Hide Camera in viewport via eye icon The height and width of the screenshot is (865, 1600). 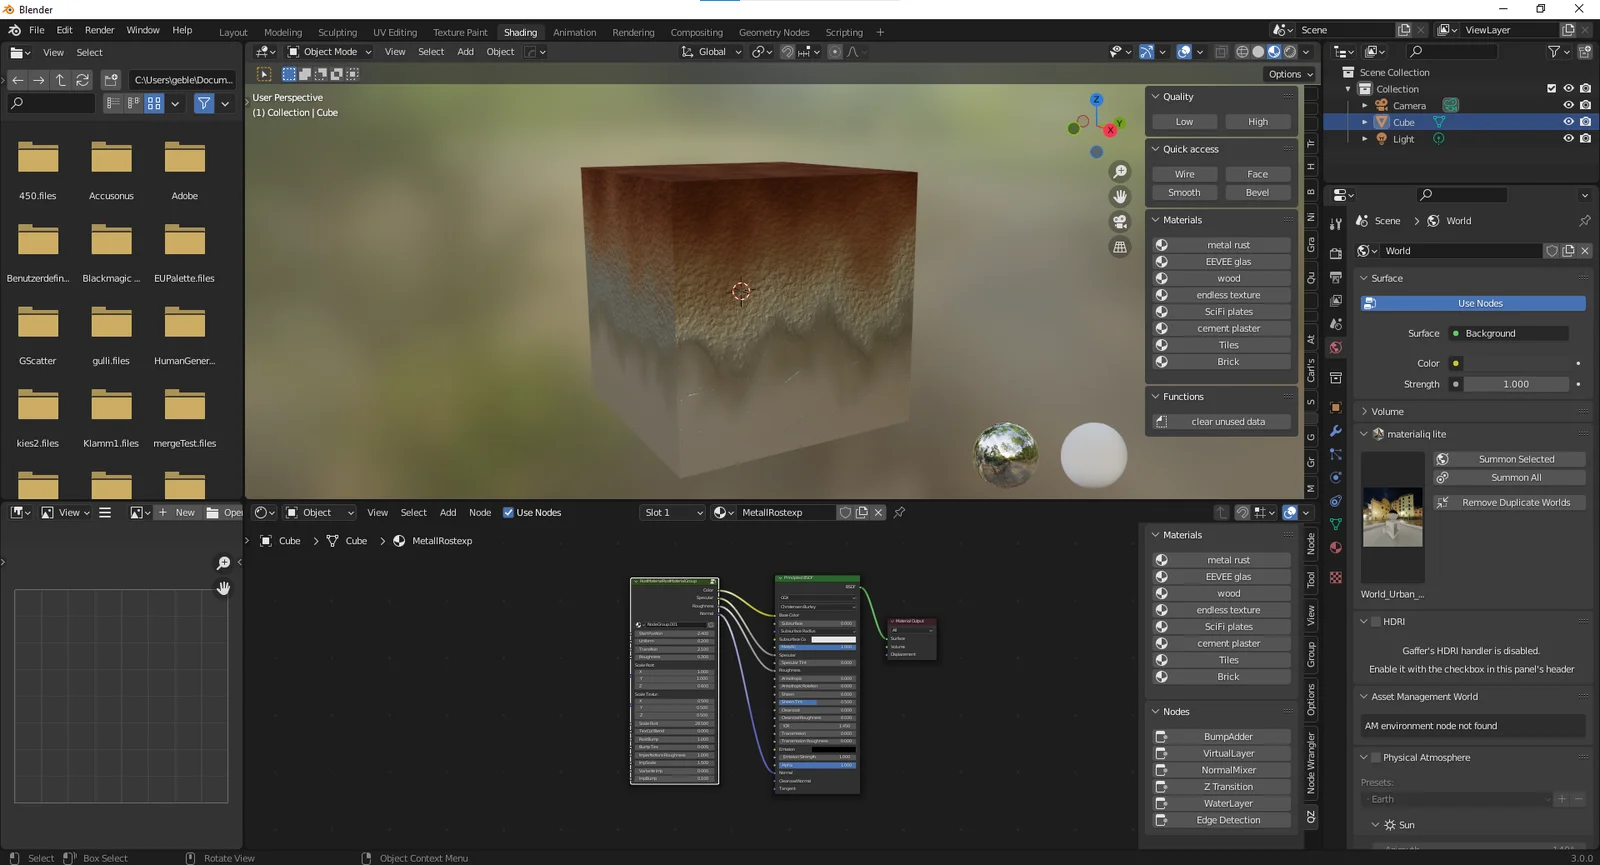point(1568,105)
